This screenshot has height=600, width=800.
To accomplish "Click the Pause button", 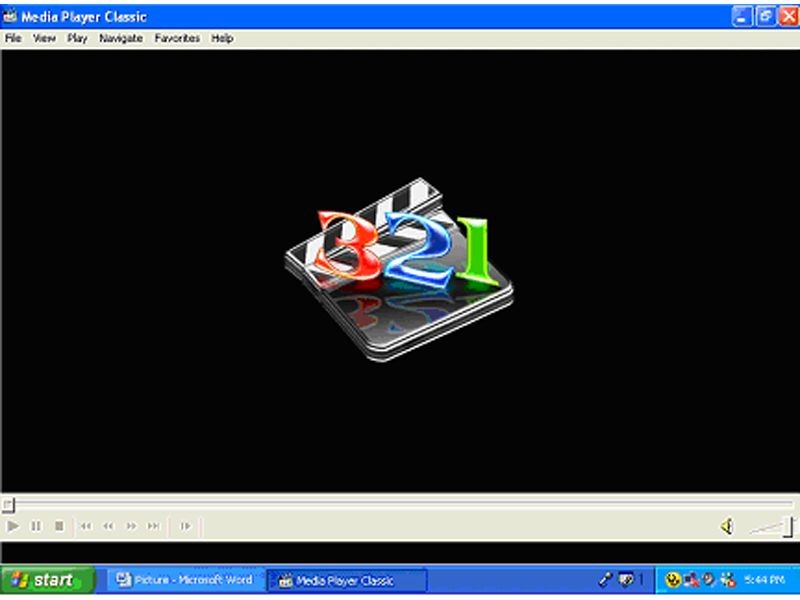I will (x=36, y=526).
